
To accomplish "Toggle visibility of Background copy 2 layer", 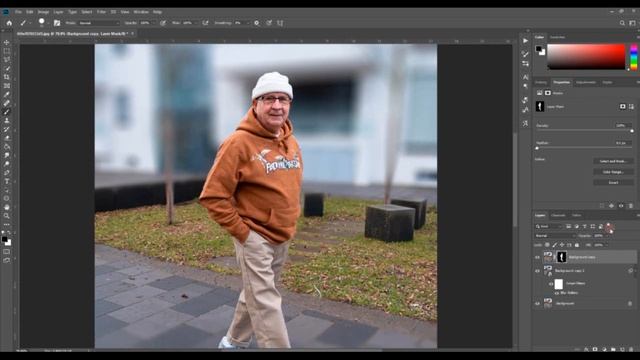I will pyautogui.click(x=537, y=271).
